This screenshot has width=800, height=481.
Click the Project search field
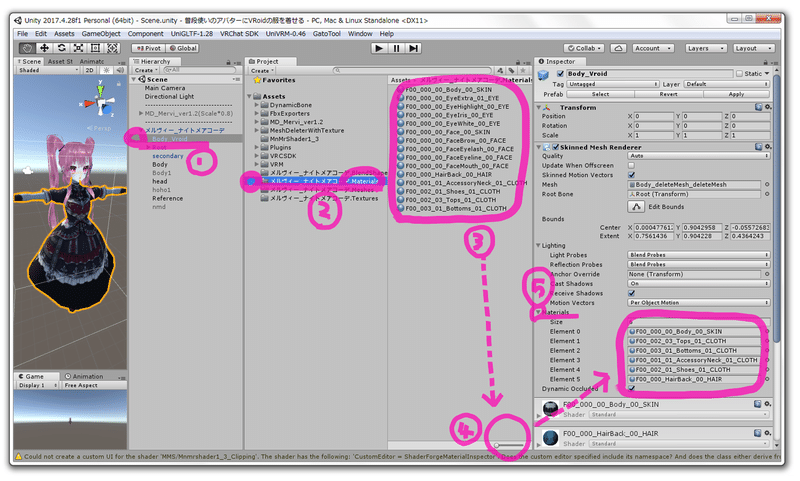coord(412,71)
